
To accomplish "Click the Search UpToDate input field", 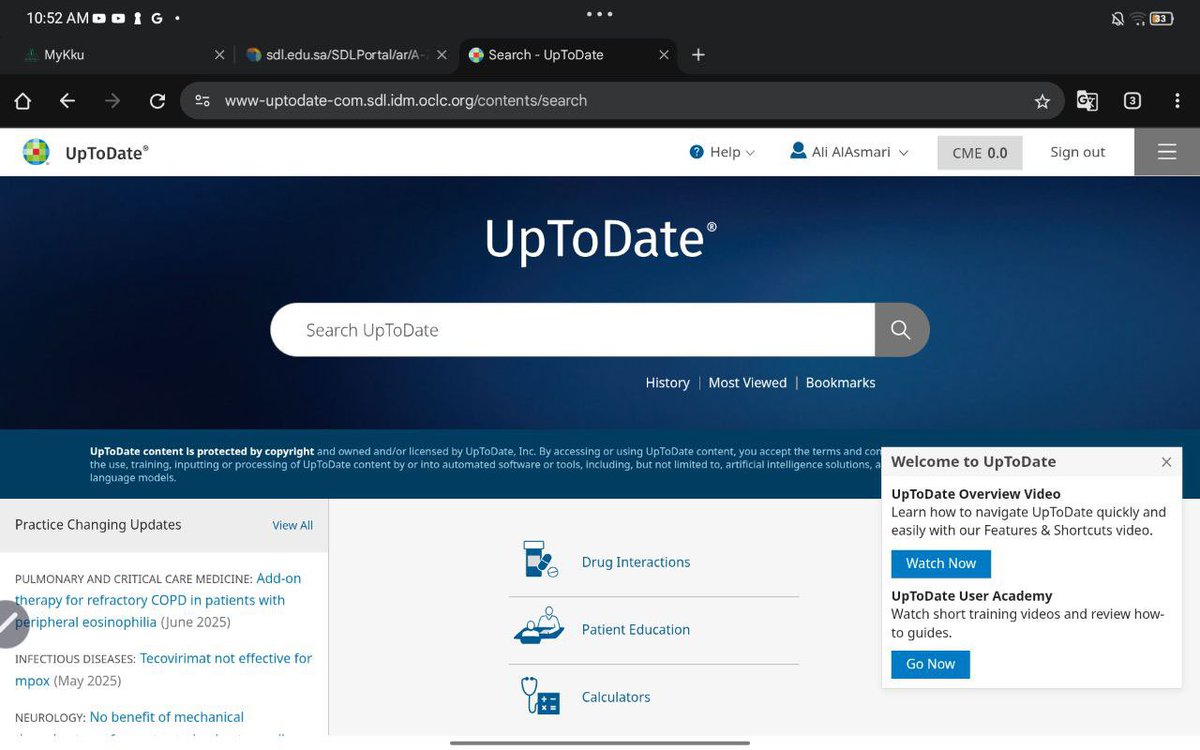I will point(573,330).
